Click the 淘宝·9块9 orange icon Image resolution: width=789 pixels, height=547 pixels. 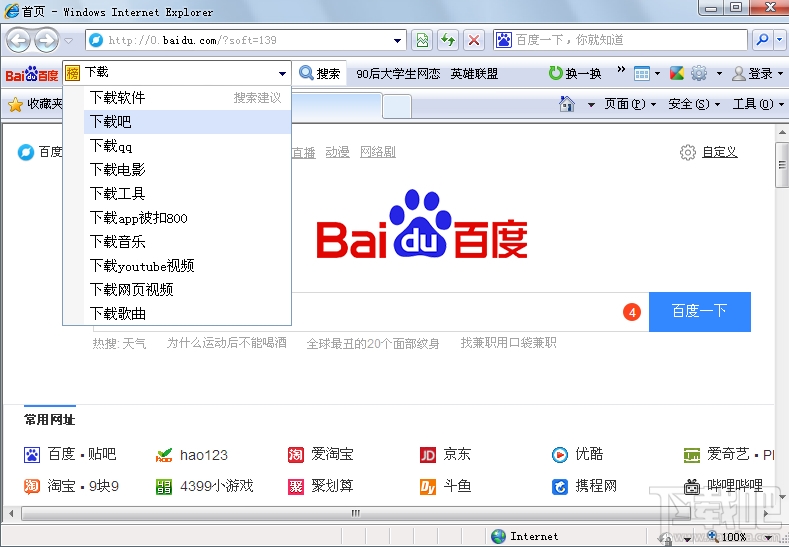click(32, 486)
